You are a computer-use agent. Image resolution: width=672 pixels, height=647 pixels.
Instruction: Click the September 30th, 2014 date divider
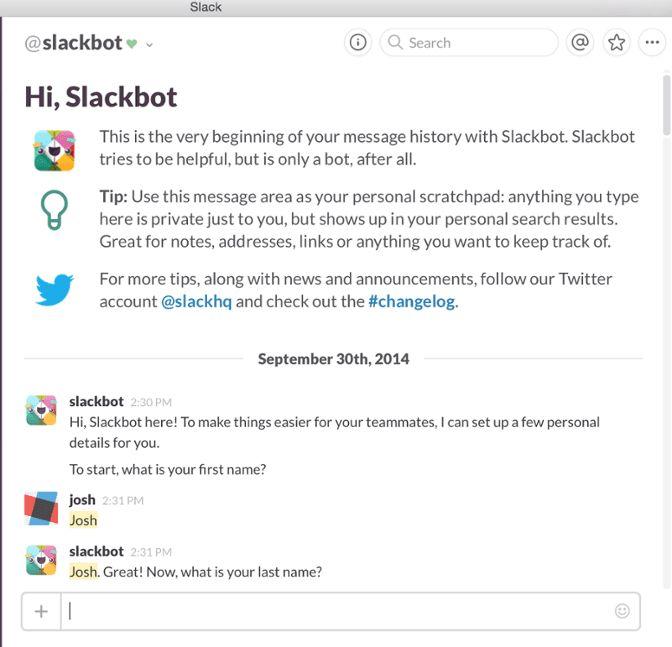click(x=333, y=358)
